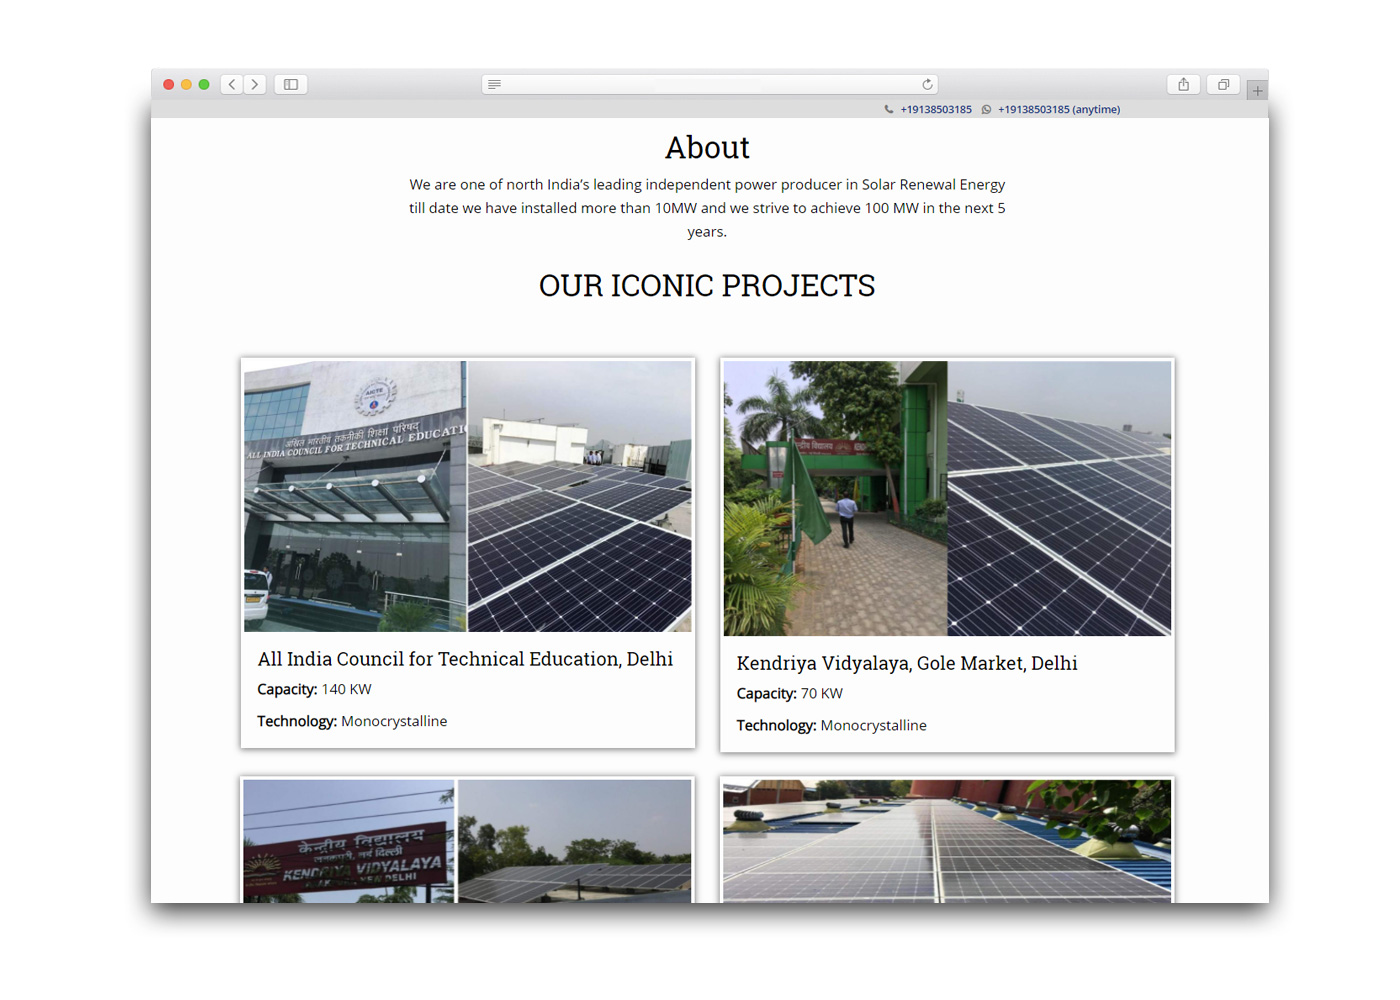
Task: Select the OUR ICONIC PROJECTS heading
Action: 707,285
